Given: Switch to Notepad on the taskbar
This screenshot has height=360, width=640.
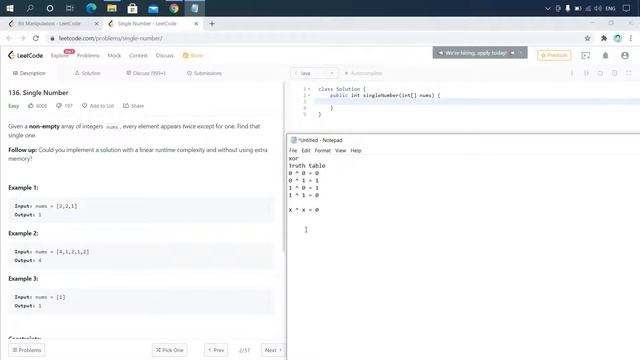Looking at the screenshot, I should coord(195,8).
